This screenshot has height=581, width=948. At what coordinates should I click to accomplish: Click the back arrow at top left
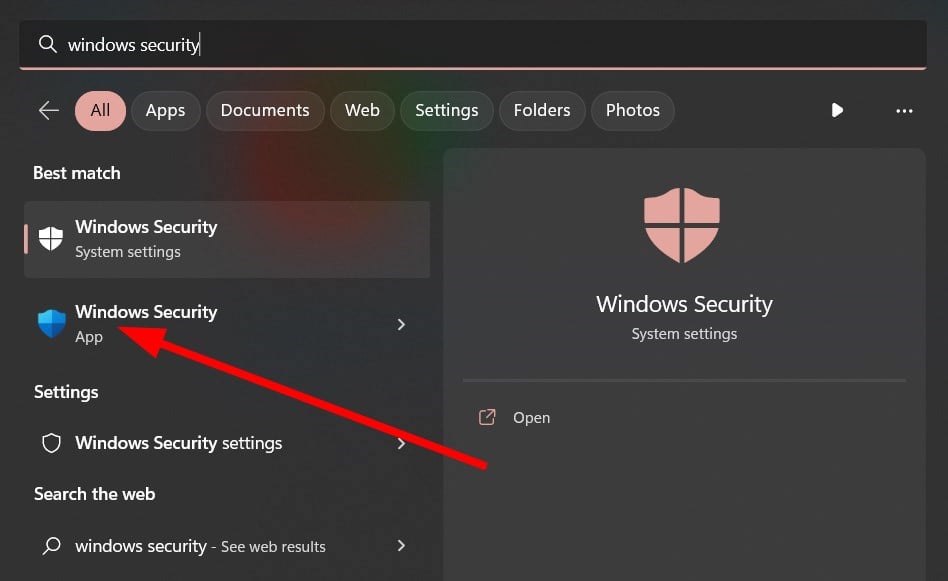tap(48, 111)
